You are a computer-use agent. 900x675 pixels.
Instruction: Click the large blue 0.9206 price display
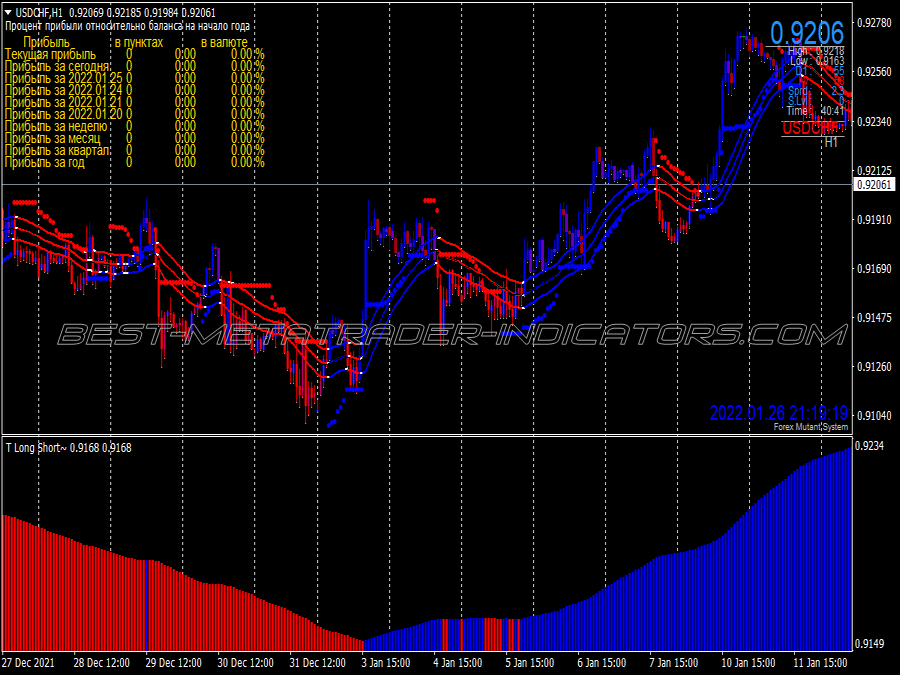(807, 33)
